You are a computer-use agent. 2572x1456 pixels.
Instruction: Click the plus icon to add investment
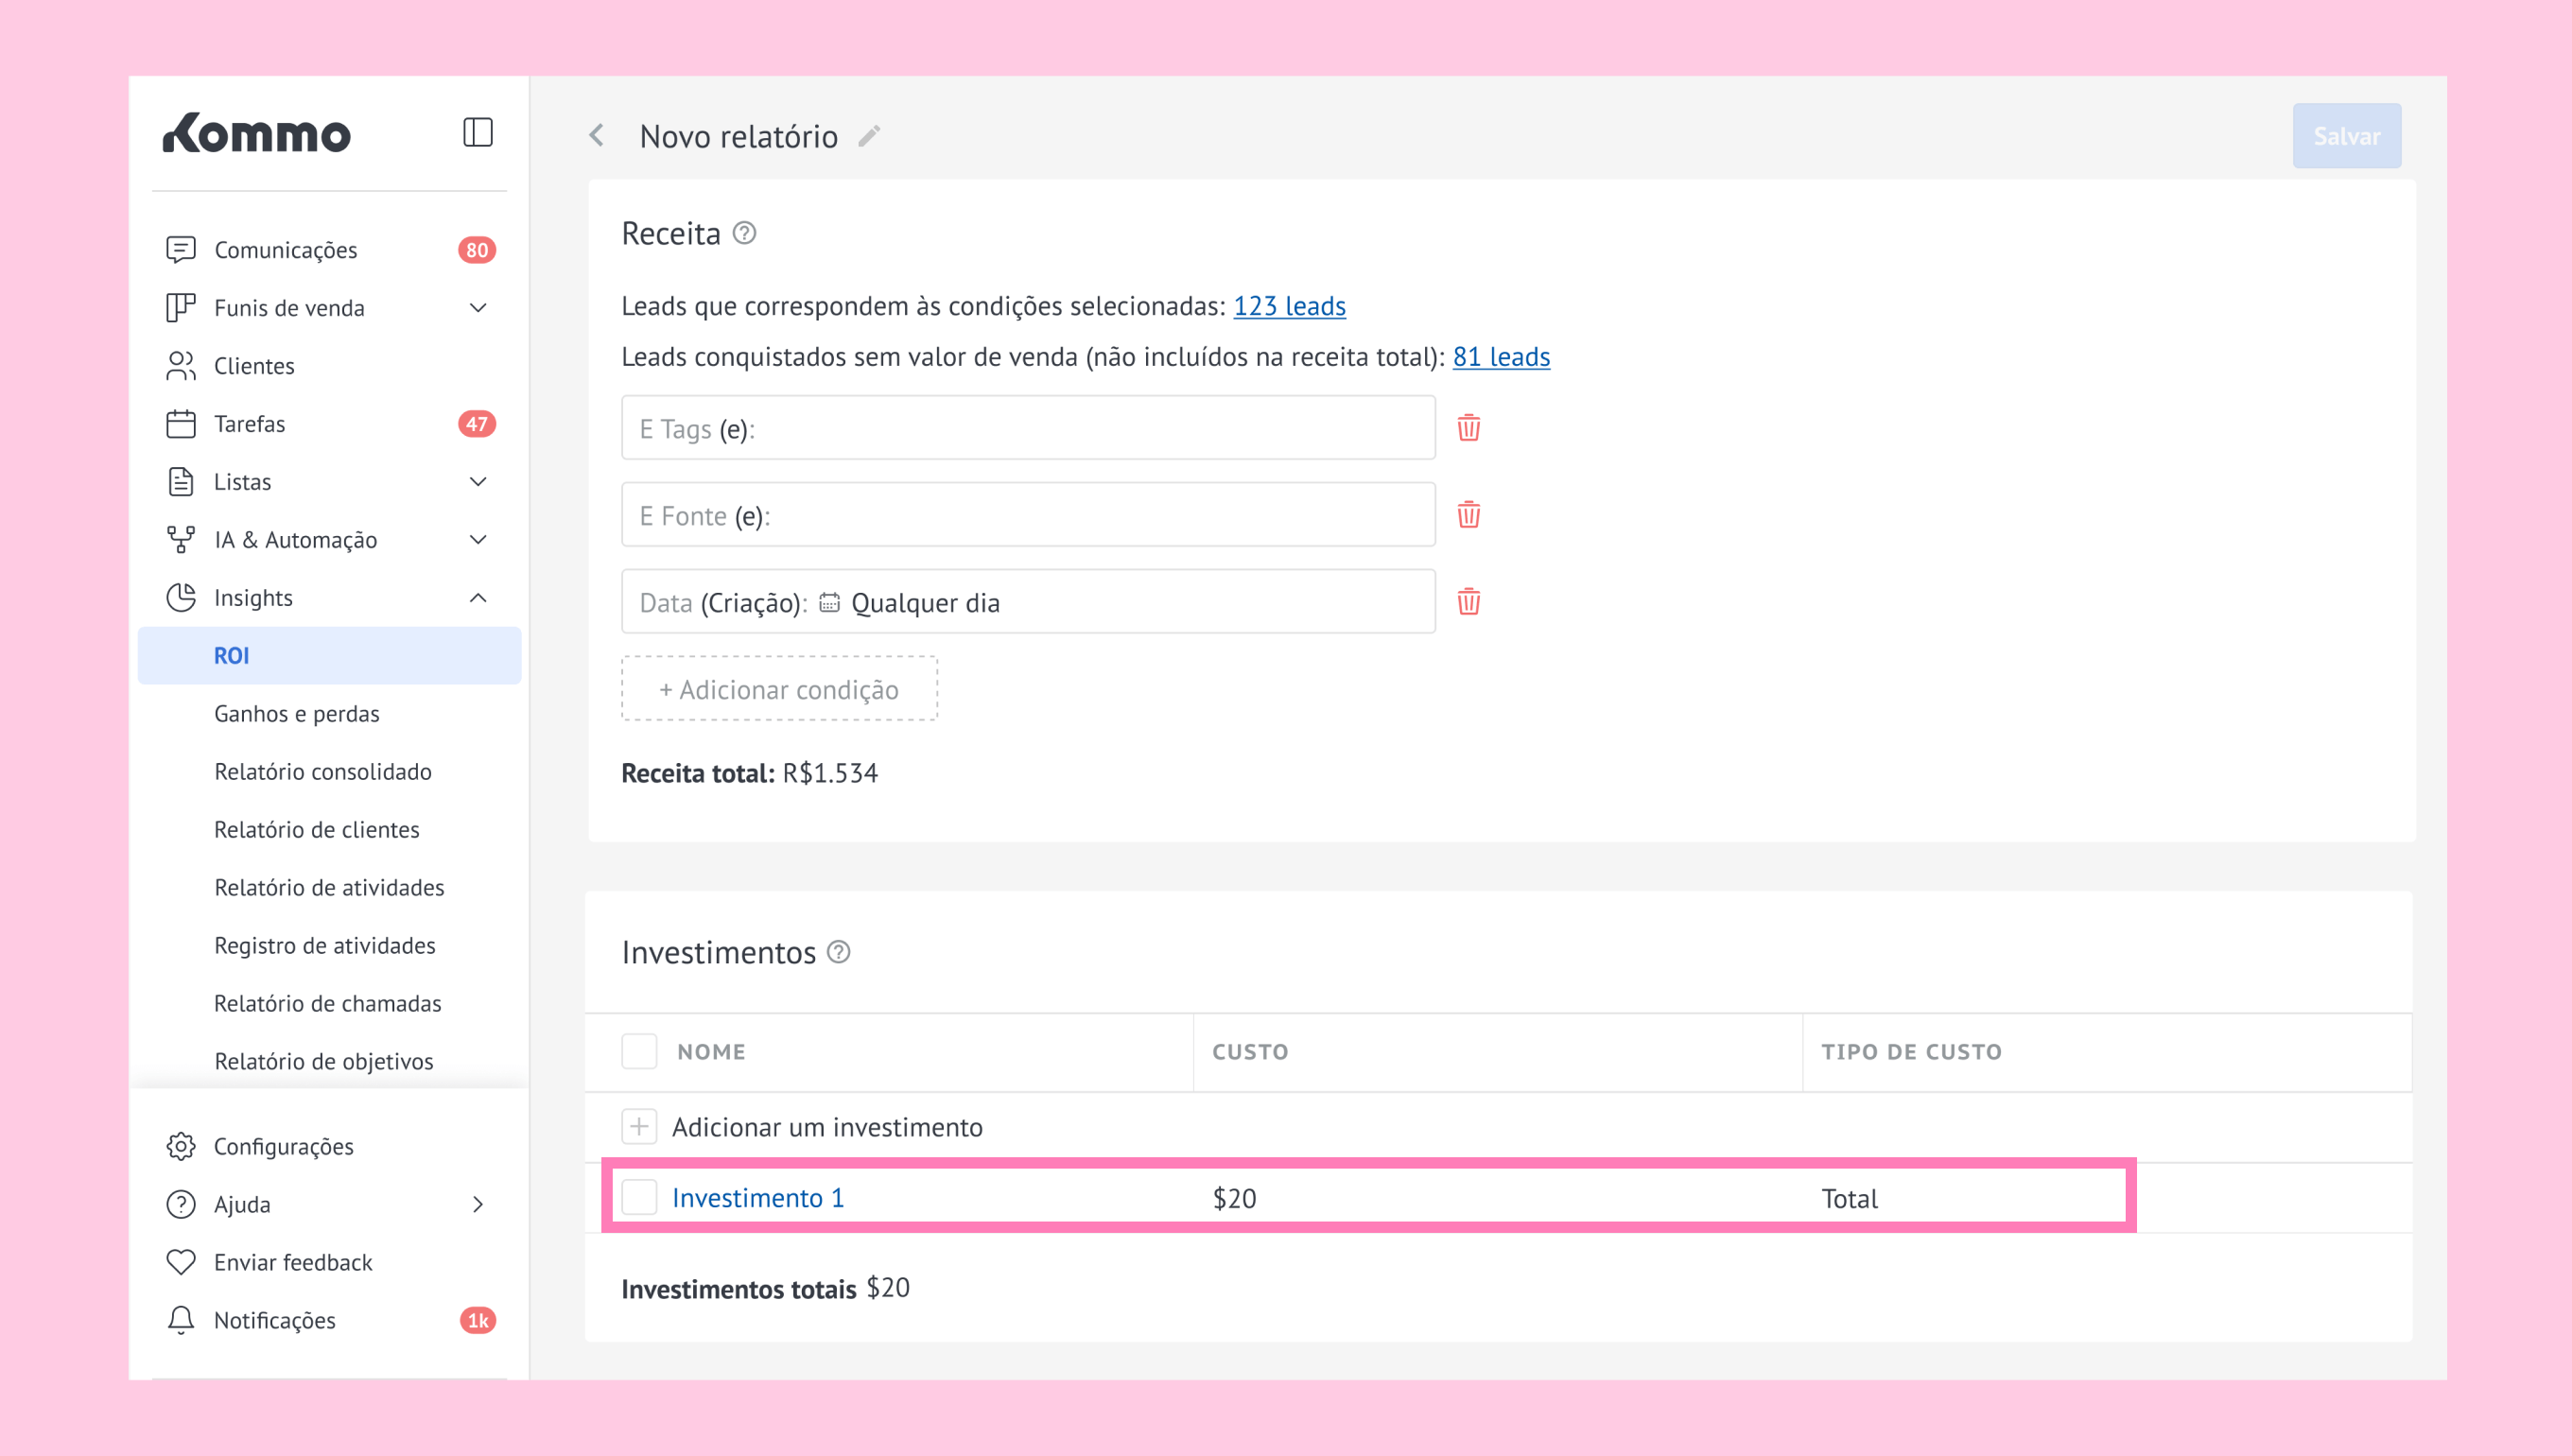[x=639, y=1126]
